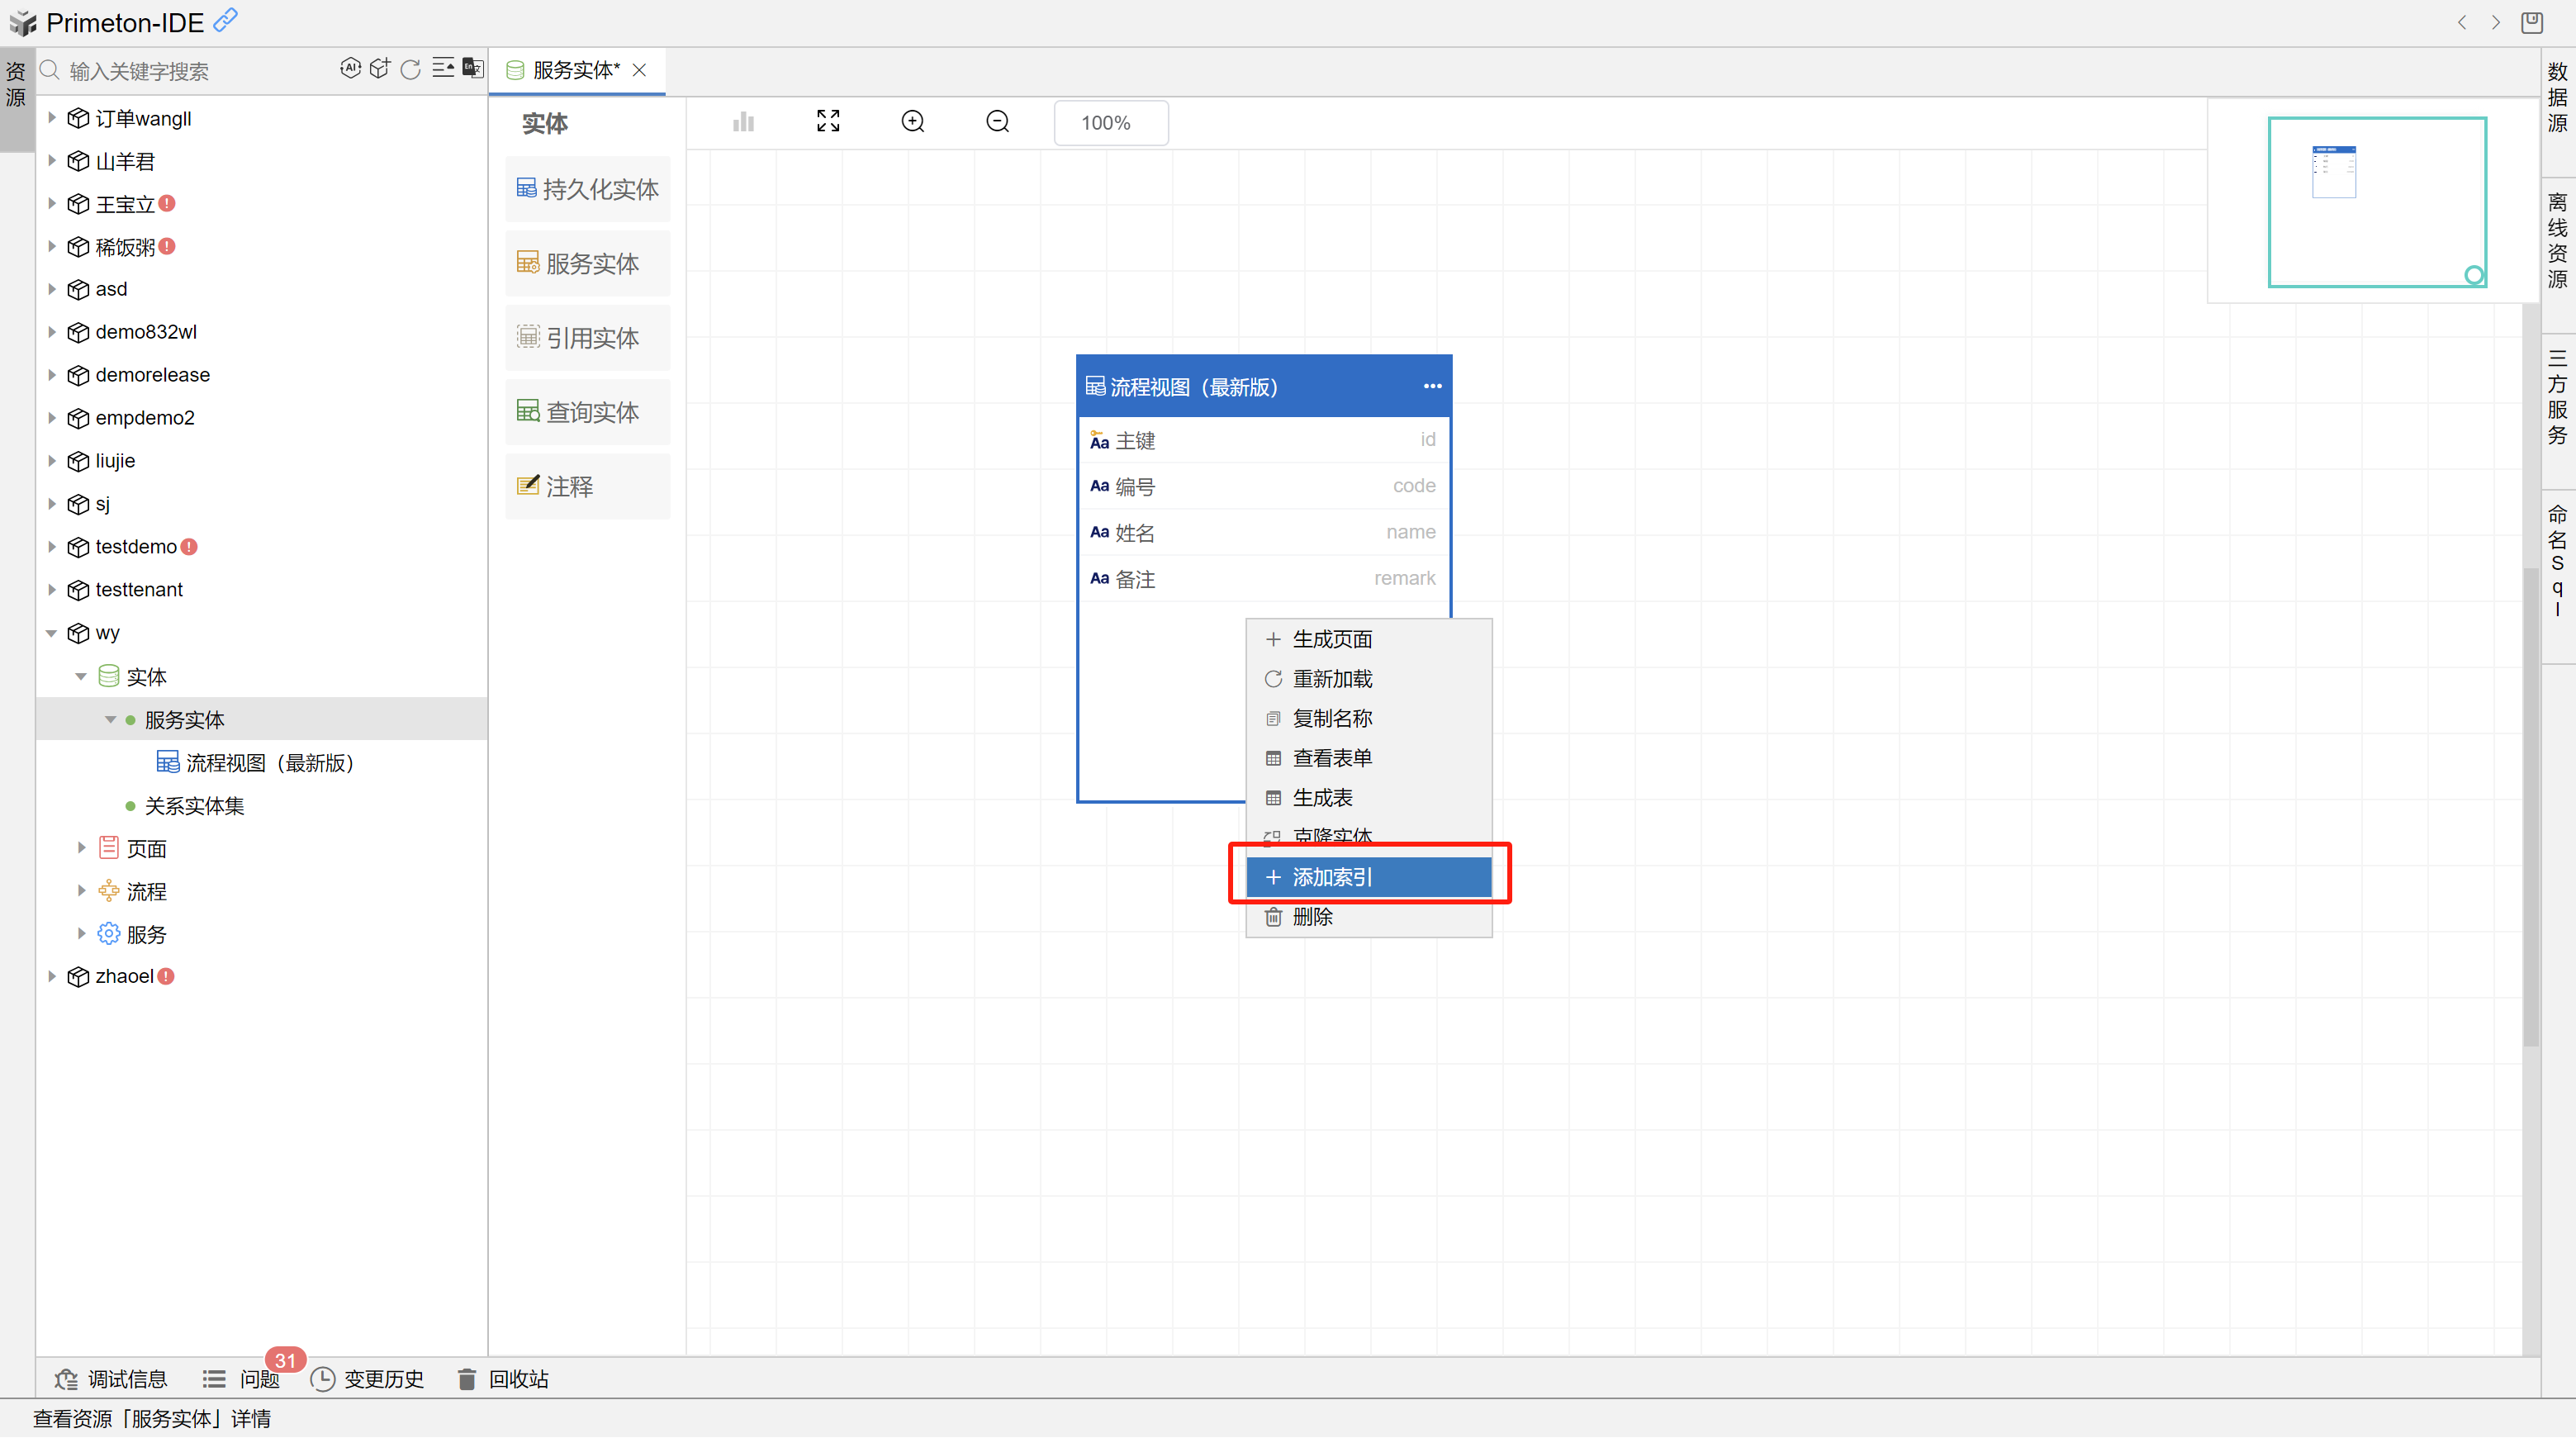Collapse the 服务实体 tree node

pos(110,720)
